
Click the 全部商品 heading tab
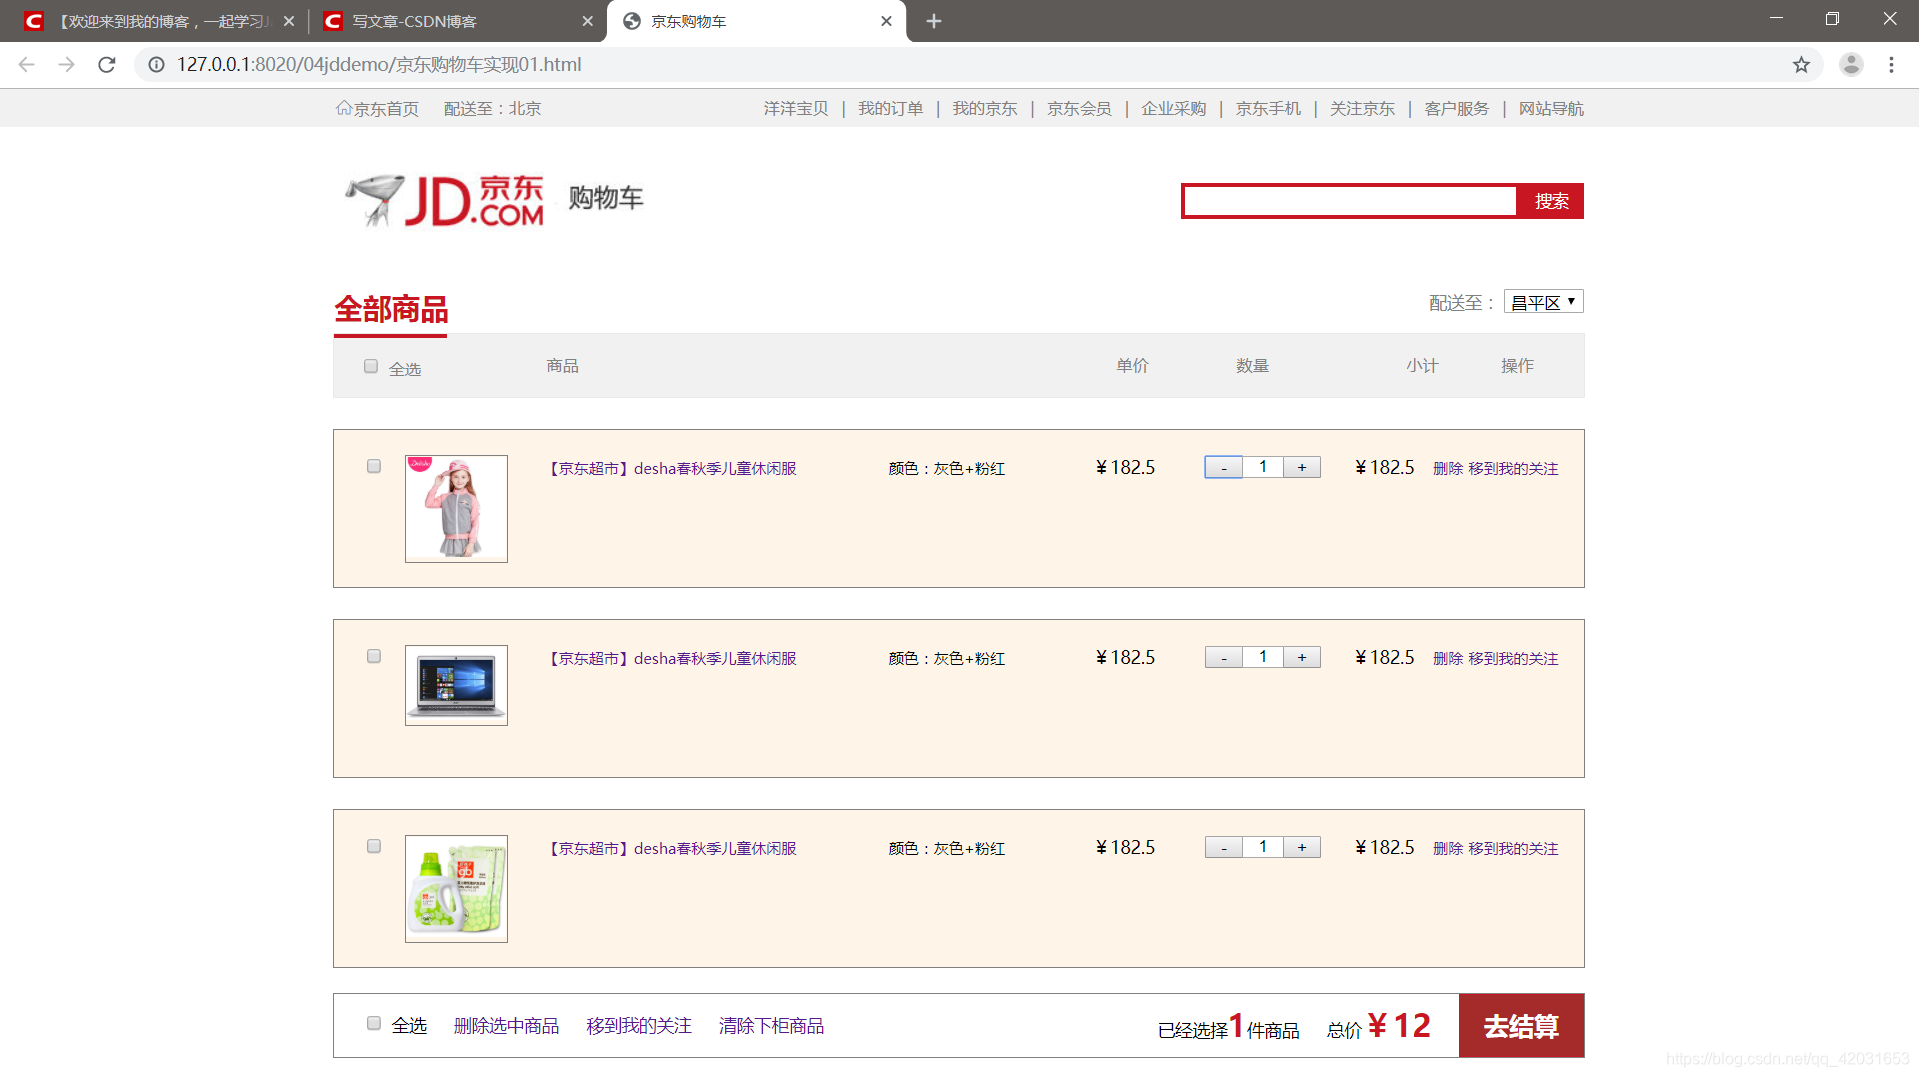pos(391,310)
